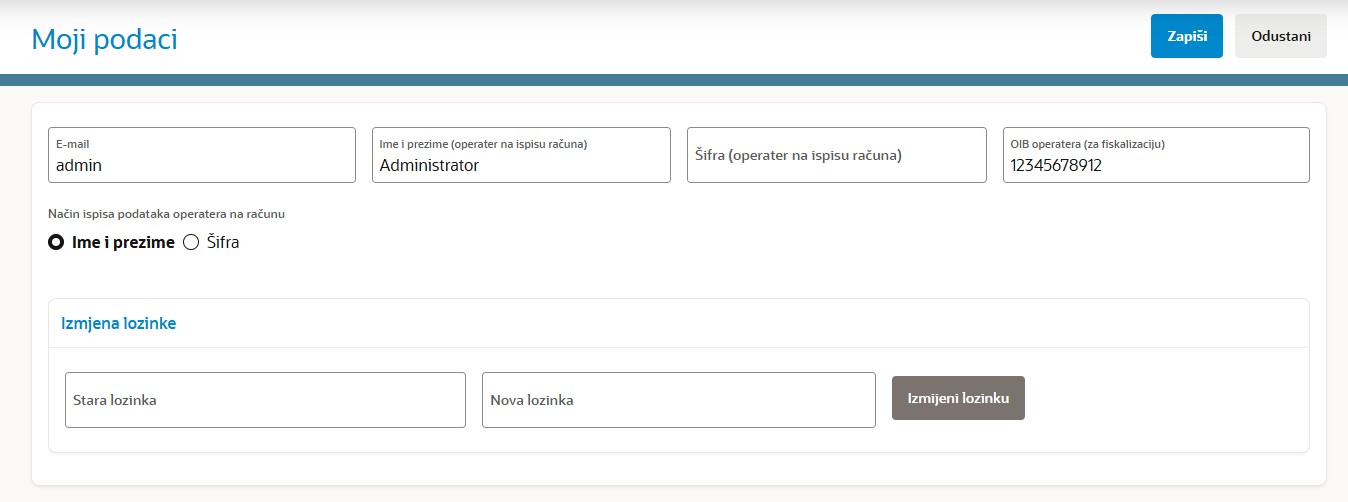The width and height of the screenshot is (1348, 502).
Task: Choose the 'Šifra' radio button option
Action: coord(191,242)
